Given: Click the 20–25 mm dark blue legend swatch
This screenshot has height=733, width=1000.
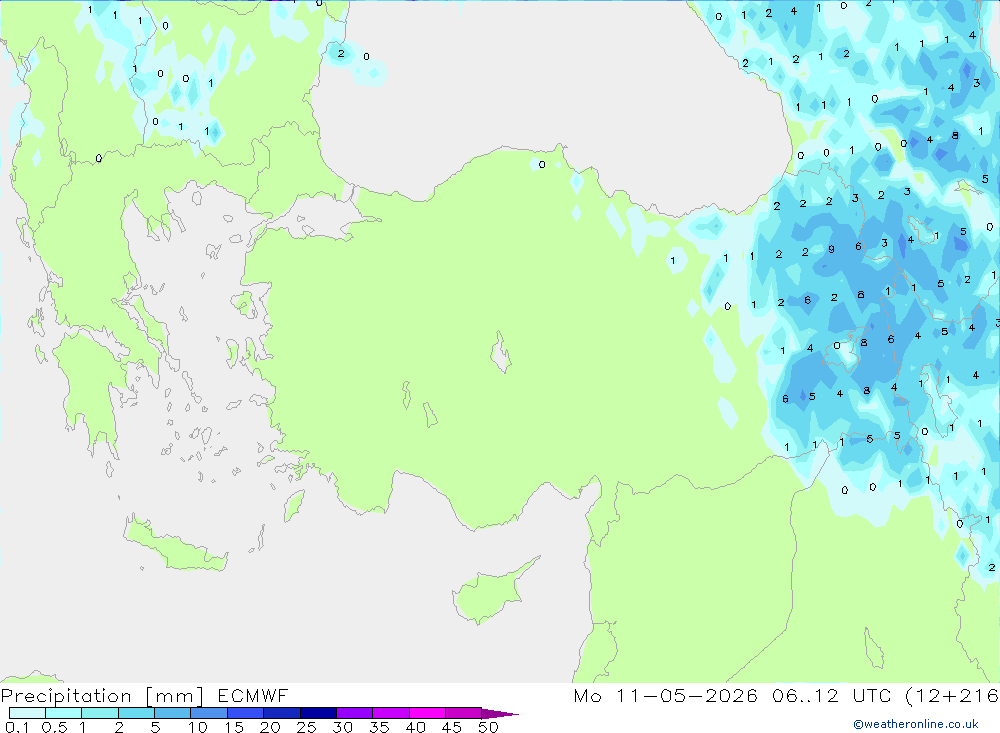Looking at the screenshot, I should [282, 713].
